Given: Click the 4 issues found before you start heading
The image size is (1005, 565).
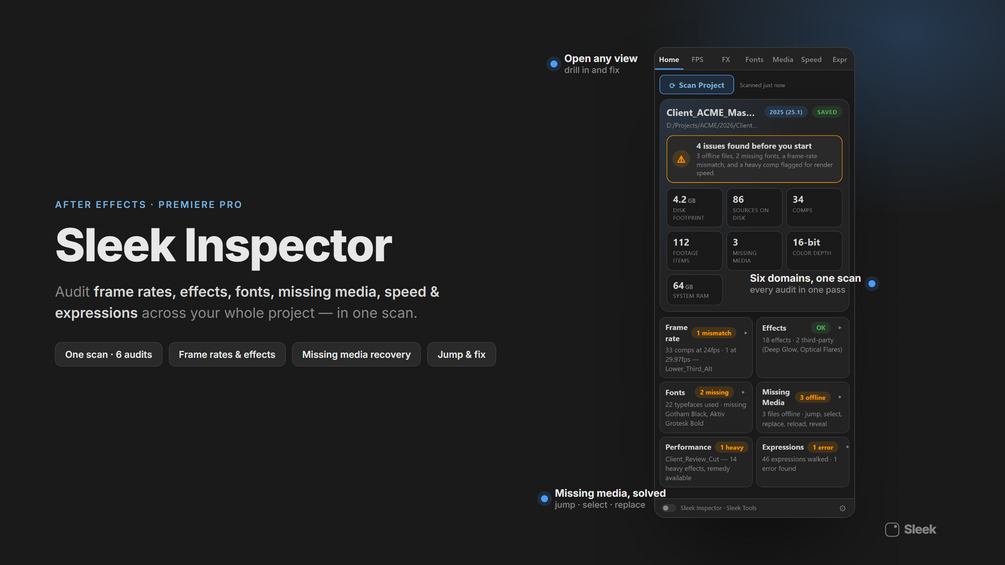Looking at the screenshot, I should click(x=754, y=146).
